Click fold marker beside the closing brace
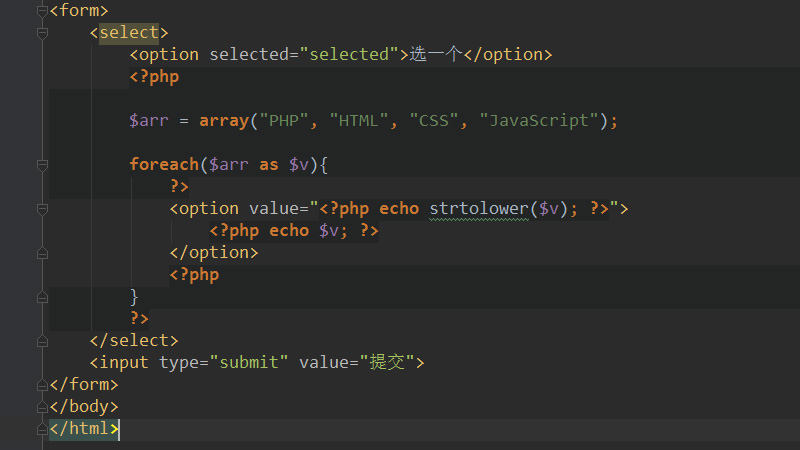800x450 pixels. (42, 296)
